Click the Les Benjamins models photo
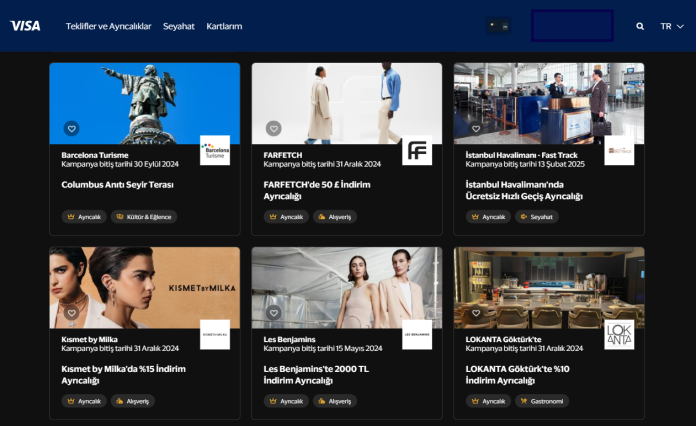Screen dimensions: 696x426 pyautogui.click(x=346, y=288)
